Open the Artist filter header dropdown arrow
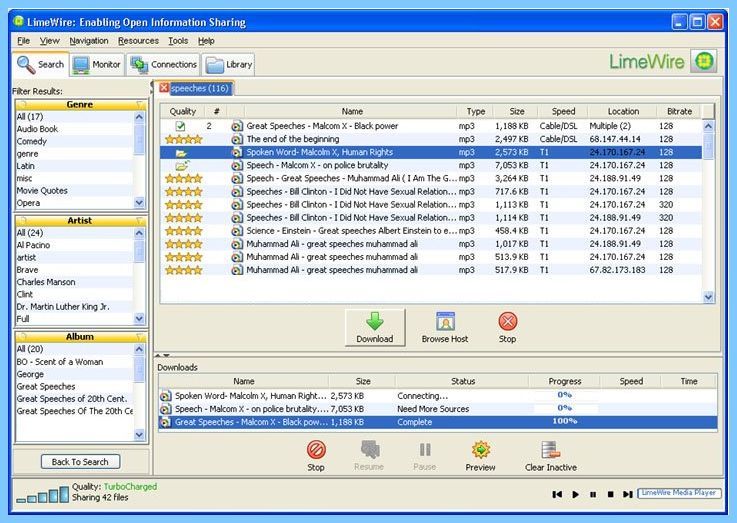Viewport: 737px width, 523px height. [x=140, y=220]
